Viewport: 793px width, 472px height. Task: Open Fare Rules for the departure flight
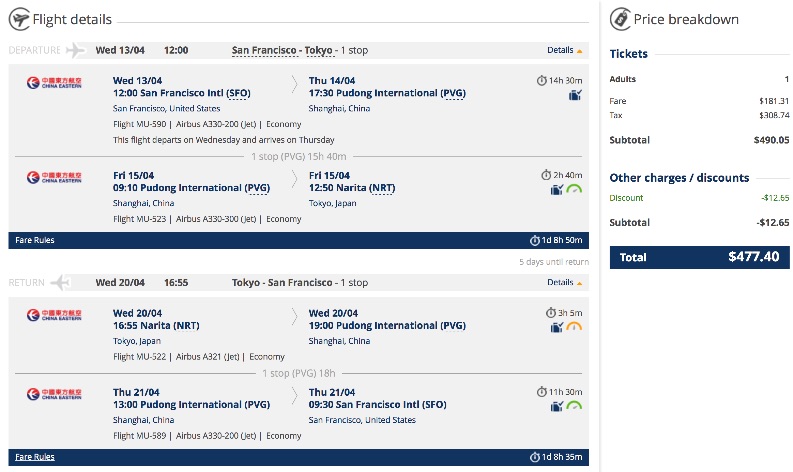click(x=35, y=240)
